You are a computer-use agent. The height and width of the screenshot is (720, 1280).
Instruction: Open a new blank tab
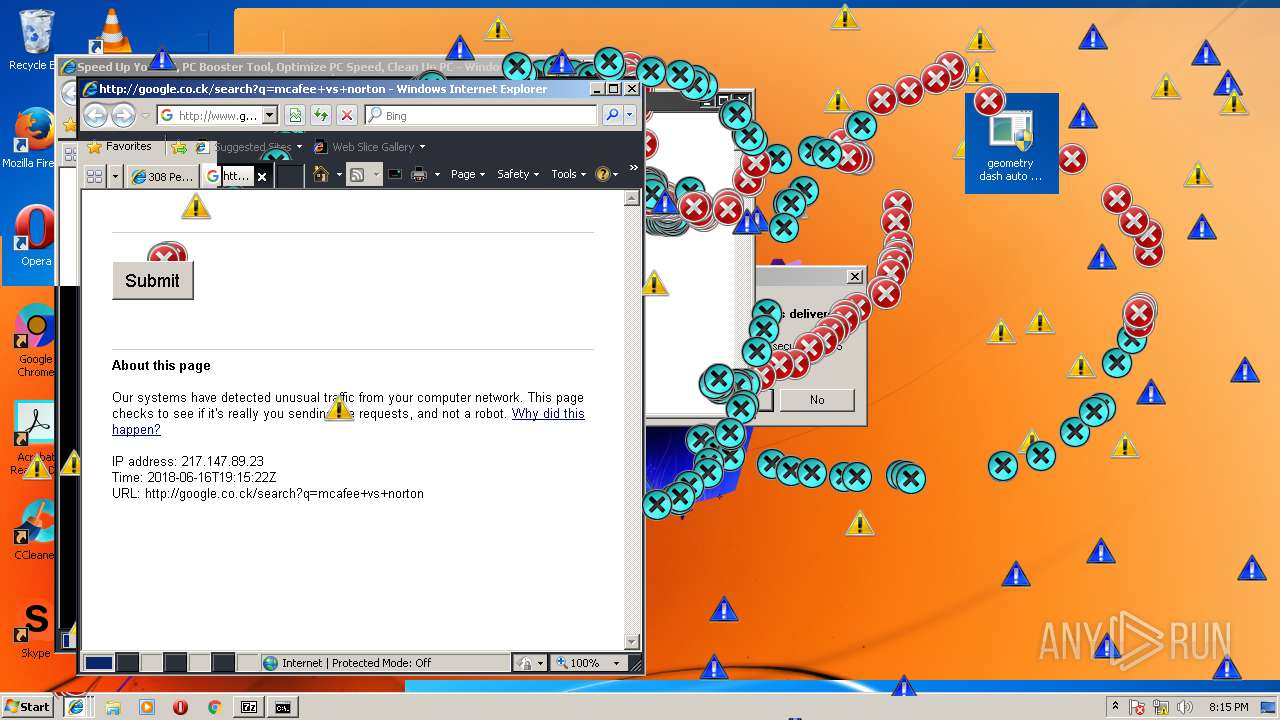[x=289, y=176]
